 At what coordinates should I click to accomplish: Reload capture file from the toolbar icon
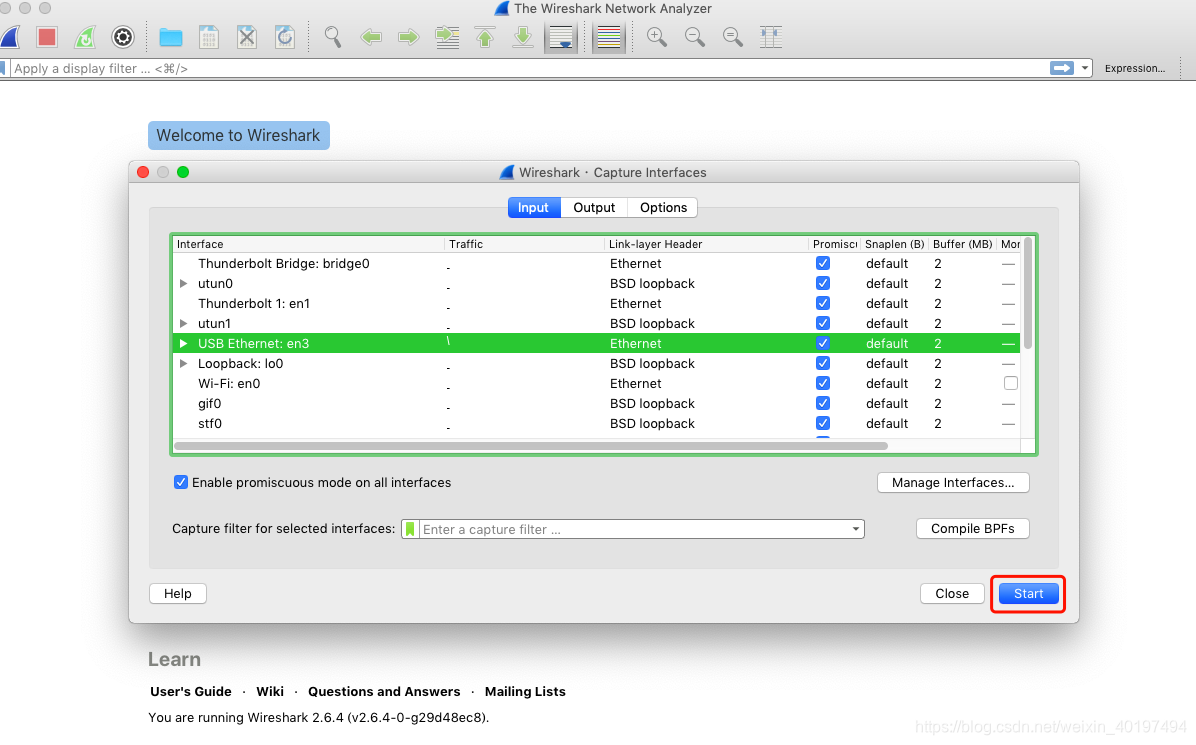pos(285,37)
